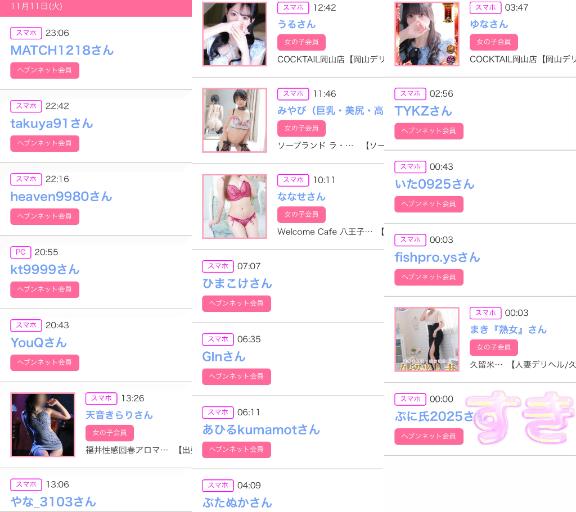Click みやび profile name link

pos(330,111)
